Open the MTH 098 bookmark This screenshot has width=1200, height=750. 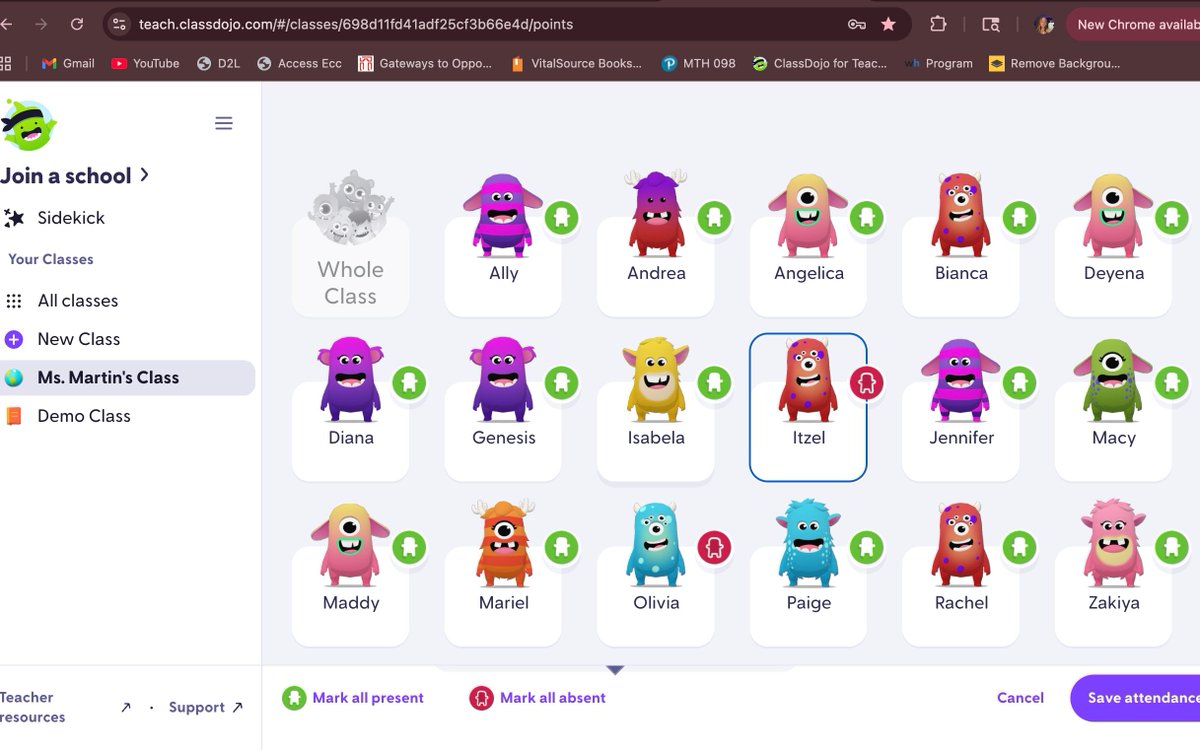pyautogui.click(x=698, y=63)
